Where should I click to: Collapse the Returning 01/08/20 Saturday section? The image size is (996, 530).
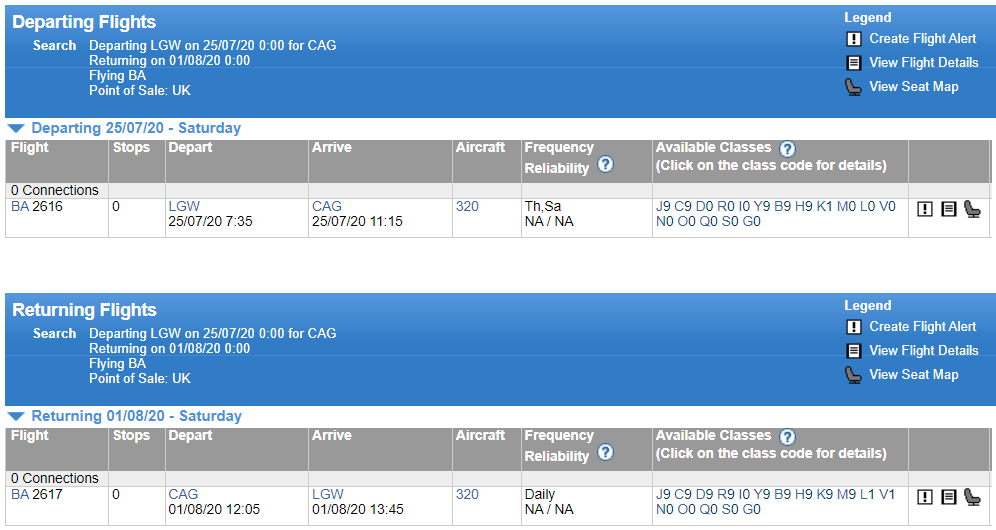point(16,416)
